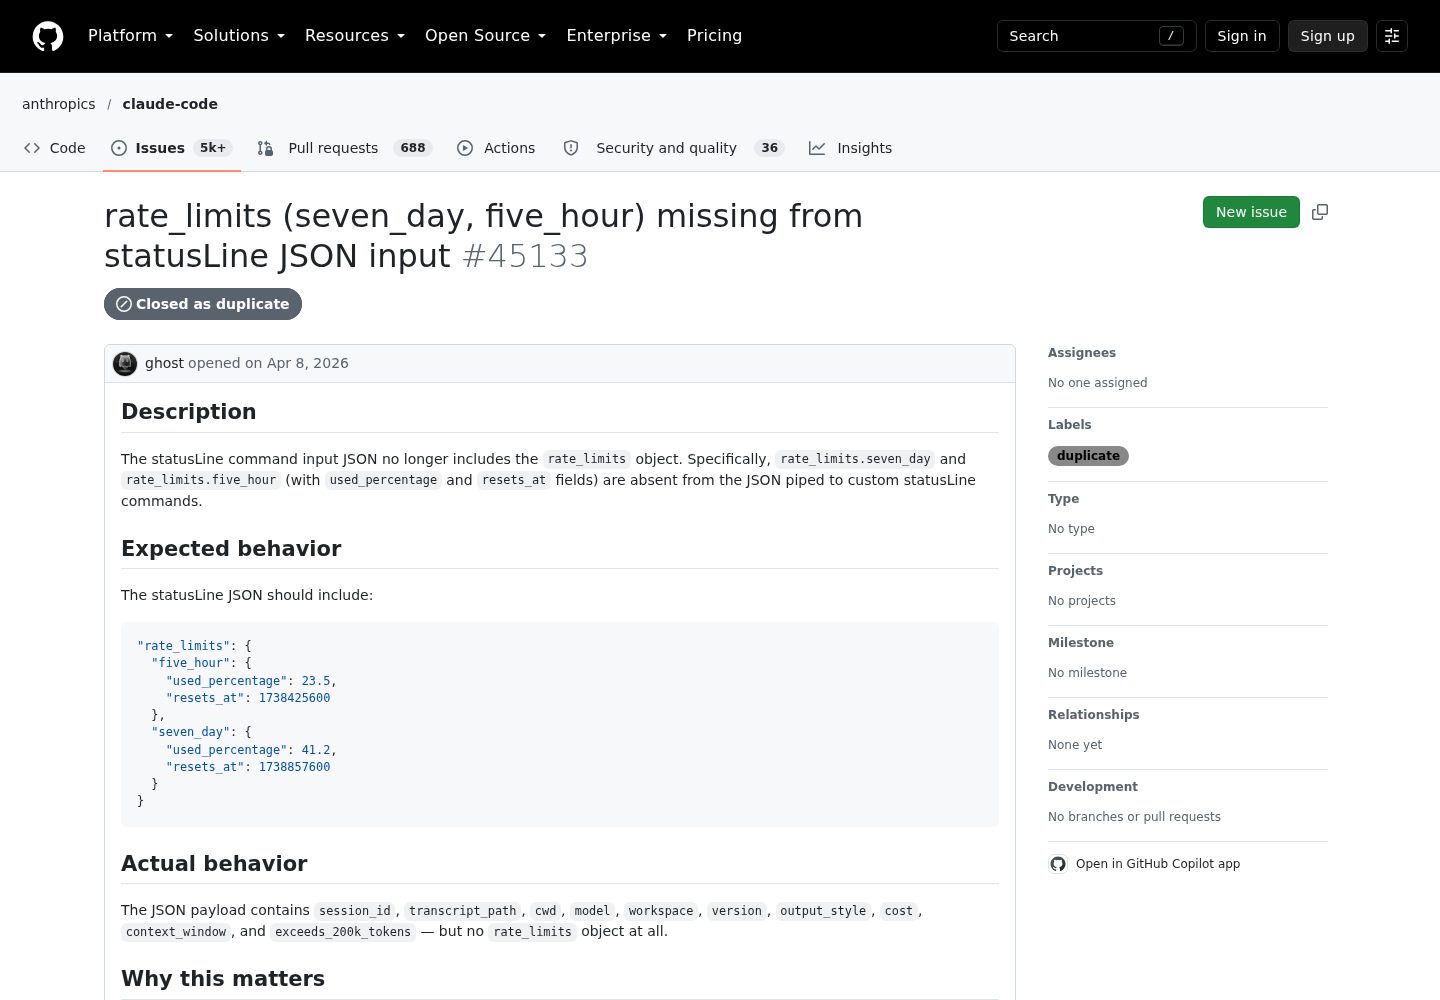Expand the Platform menu
The height and width of the screenshot is (1000, 1440).
(131, 36)
